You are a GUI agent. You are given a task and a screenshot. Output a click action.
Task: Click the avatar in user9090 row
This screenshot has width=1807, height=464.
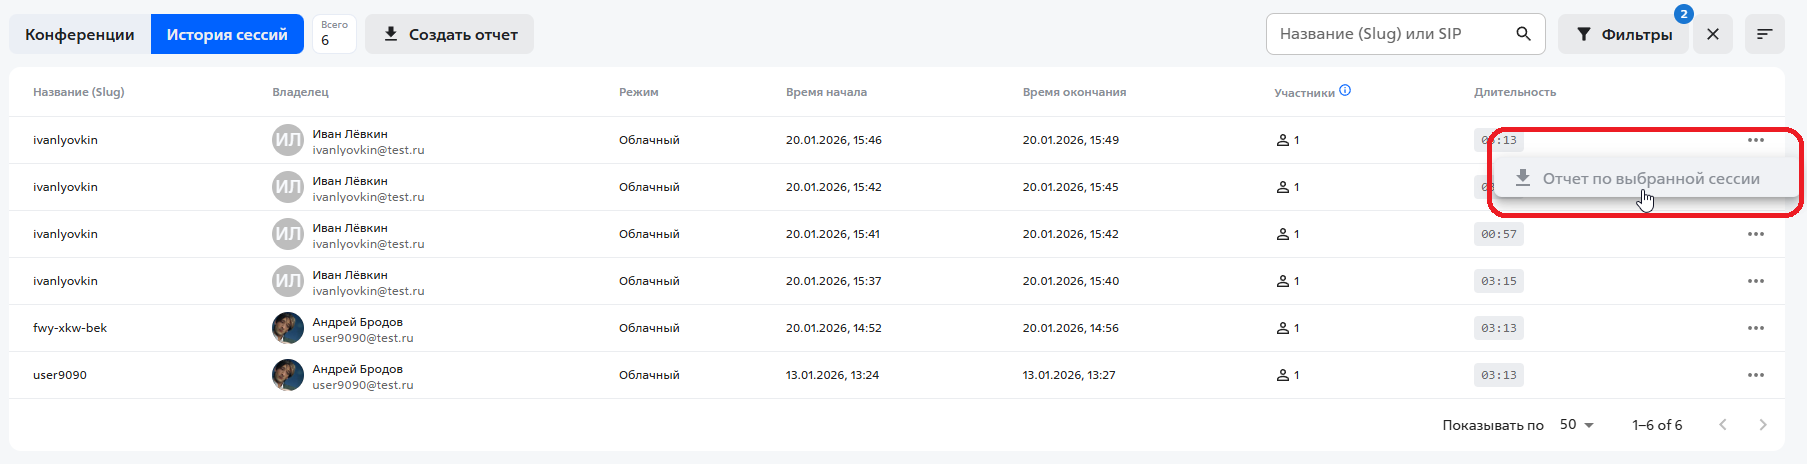coord(288,375)
